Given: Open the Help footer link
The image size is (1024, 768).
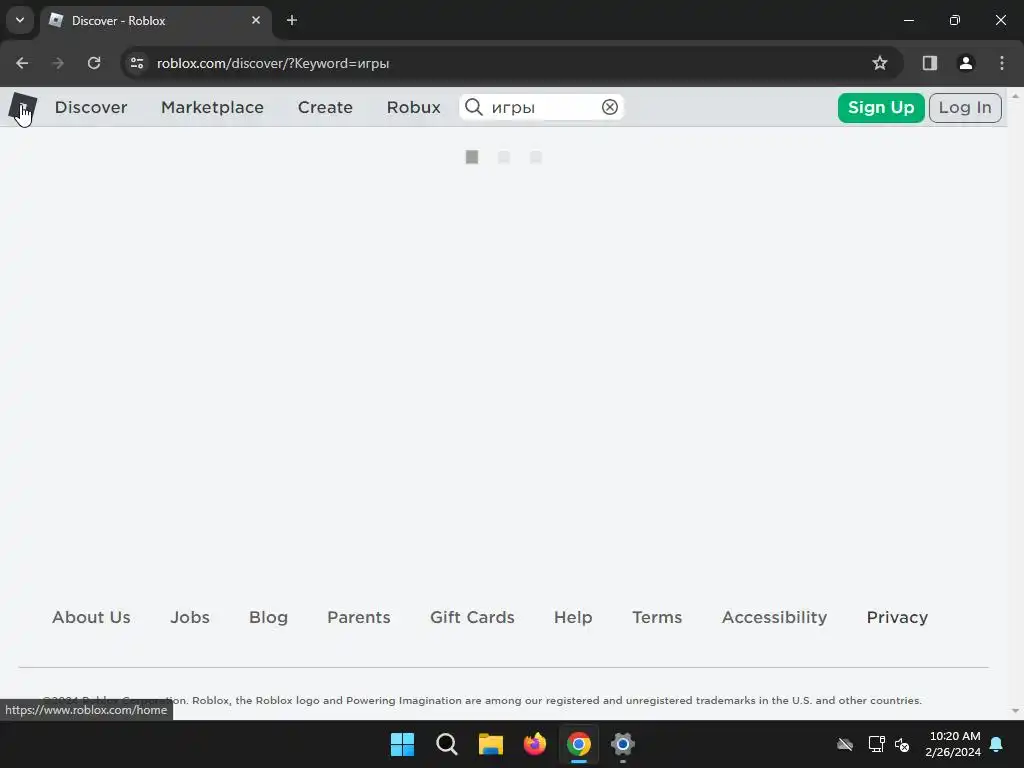Looking at the screenshot, I should [x=573, y=617].
